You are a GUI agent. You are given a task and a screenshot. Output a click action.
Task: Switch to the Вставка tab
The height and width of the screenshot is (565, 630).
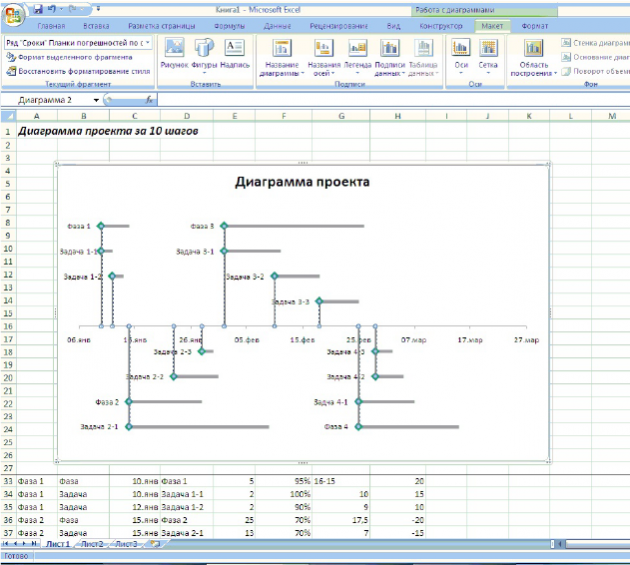(x=96, y=26)
